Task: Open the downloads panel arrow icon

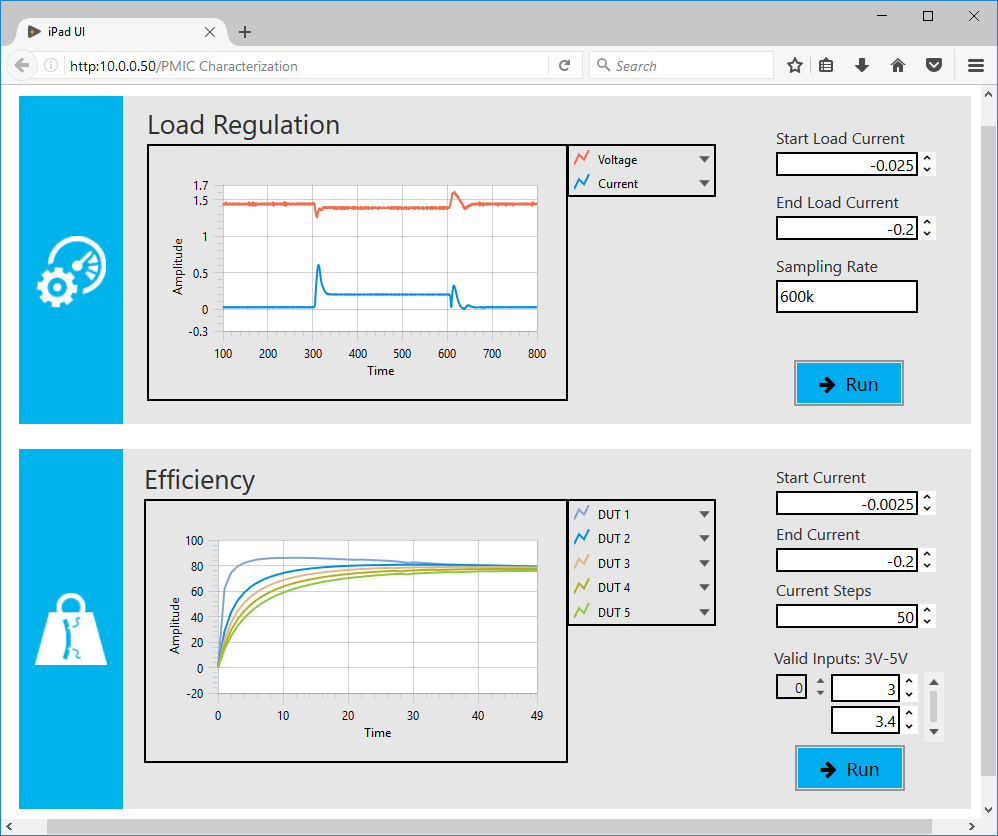Action: [862, 65]
